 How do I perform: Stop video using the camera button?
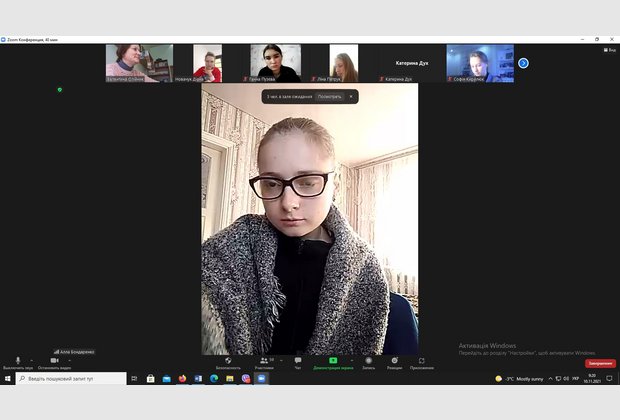pos(55,363)
